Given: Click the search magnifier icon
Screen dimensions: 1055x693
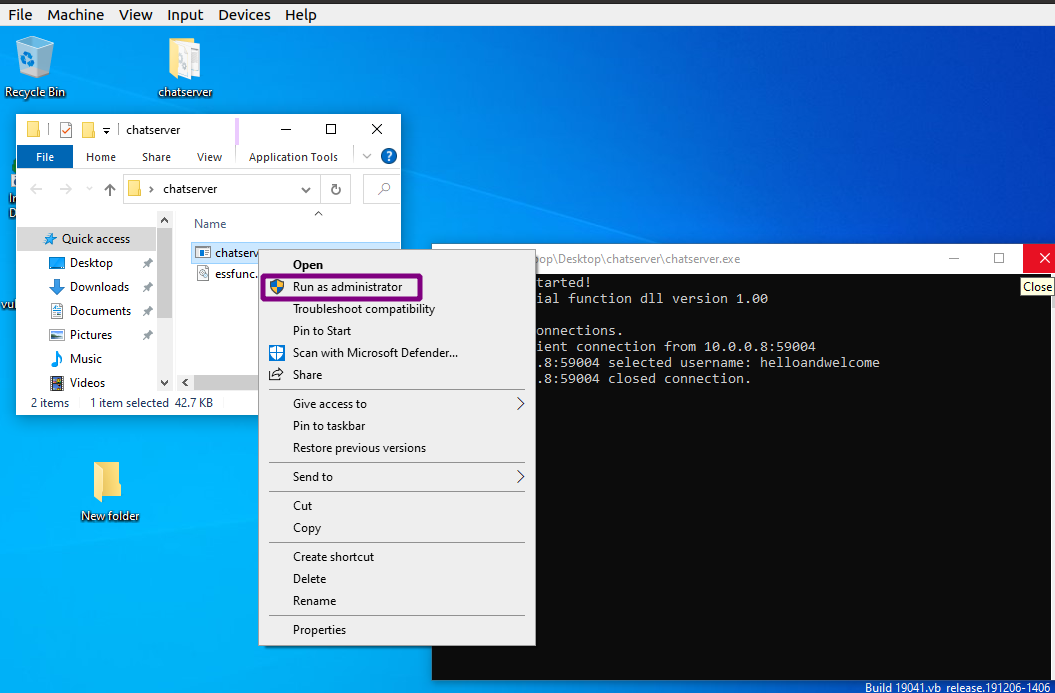Looking at the screenshot, I should click(x=381, y=189).
